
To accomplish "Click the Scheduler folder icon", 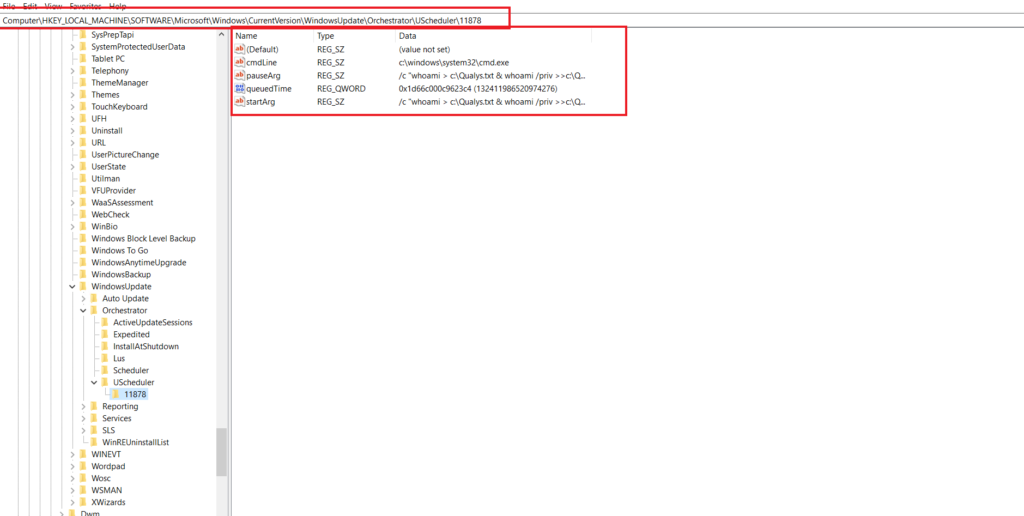I will (x=104, y=370).
